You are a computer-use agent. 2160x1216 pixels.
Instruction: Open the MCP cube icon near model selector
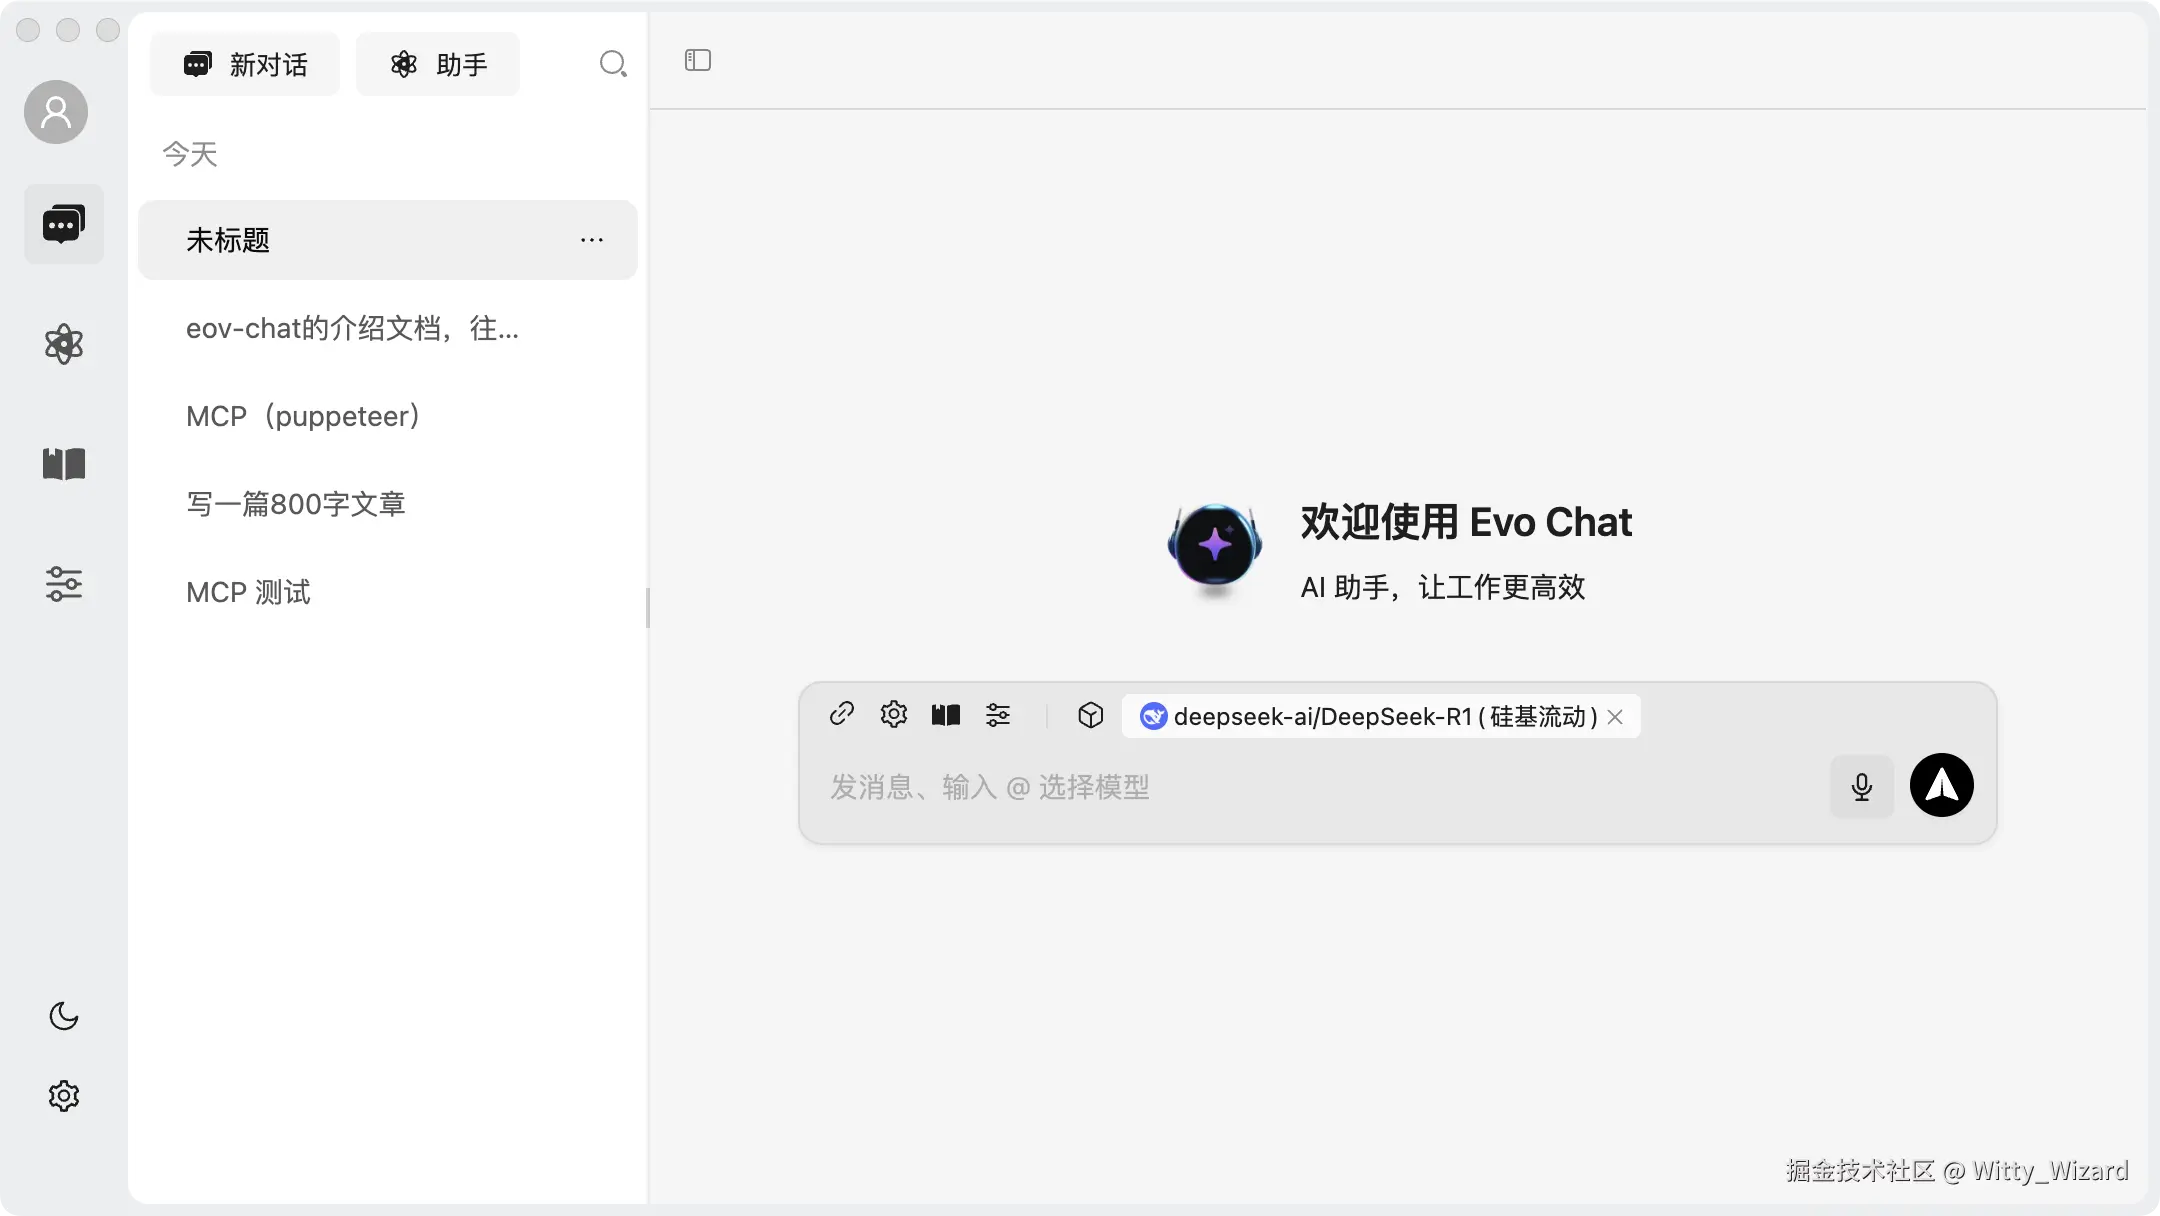pos(1089,715)
